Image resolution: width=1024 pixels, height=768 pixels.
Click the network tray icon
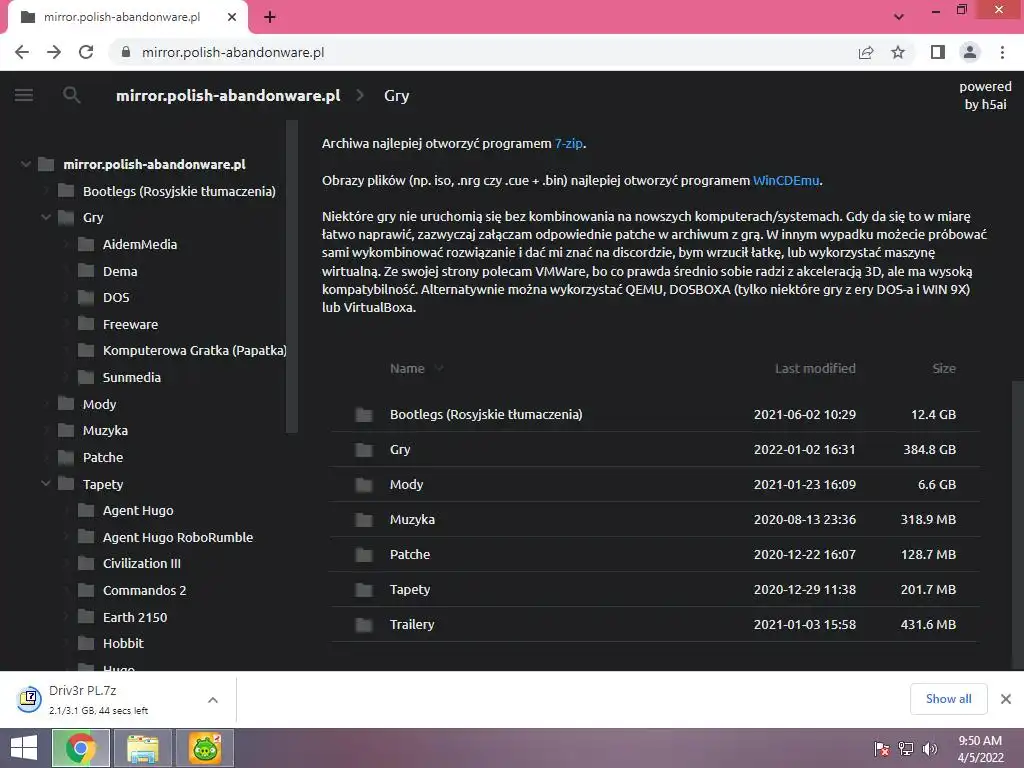[906, 749]
